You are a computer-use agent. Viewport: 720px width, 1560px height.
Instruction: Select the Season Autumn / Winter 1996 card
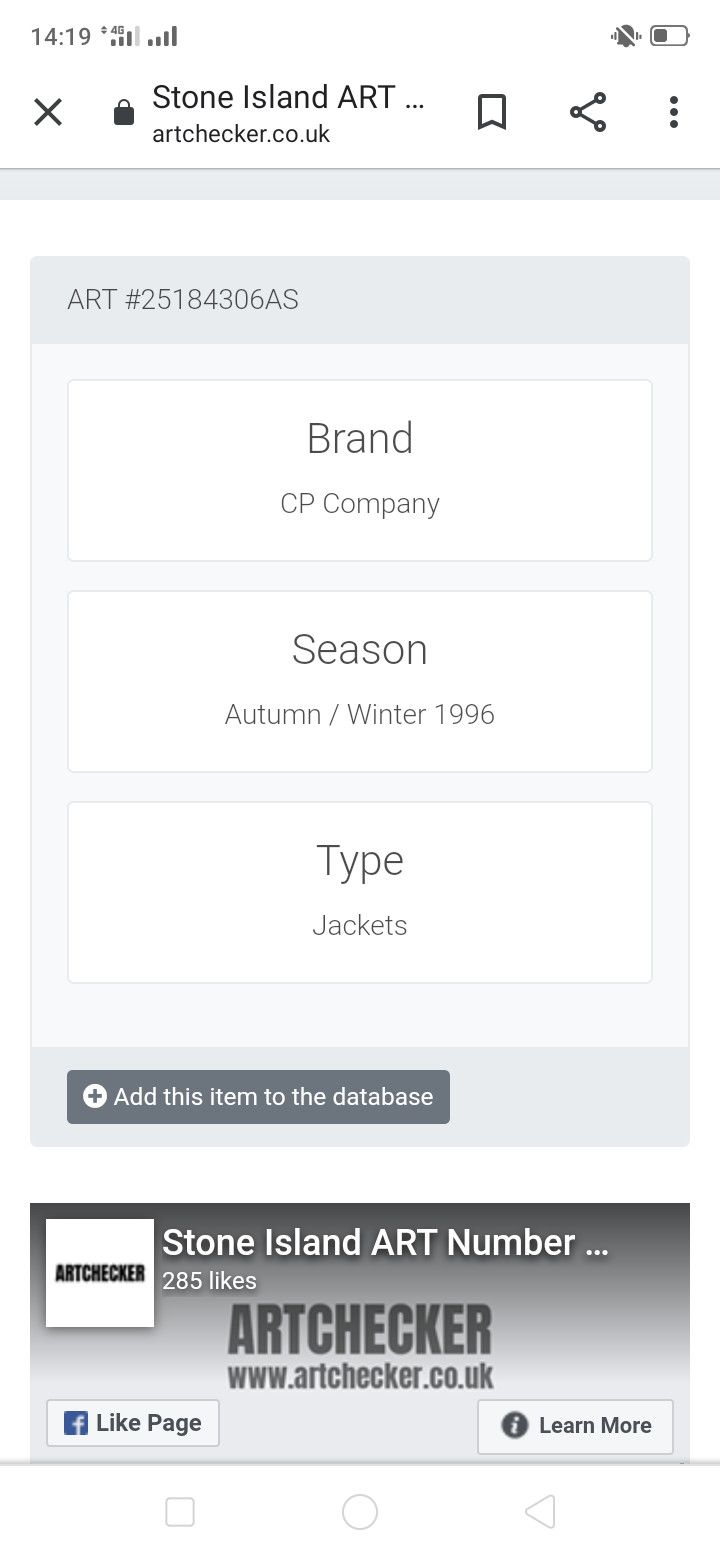(x=360, y=681)
